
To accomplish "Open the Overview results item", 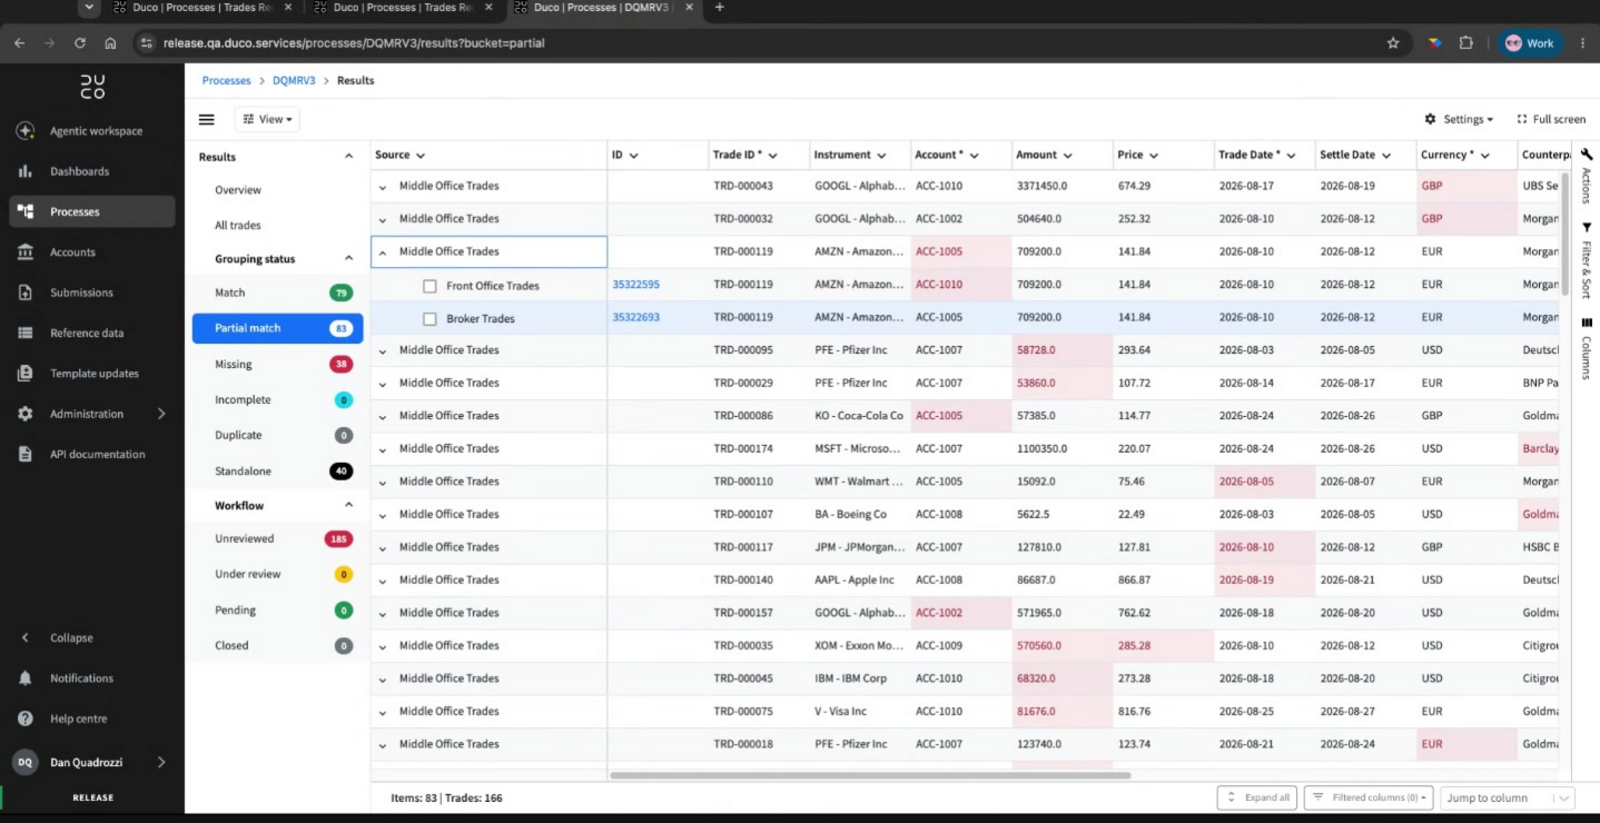I will [238, 190].
